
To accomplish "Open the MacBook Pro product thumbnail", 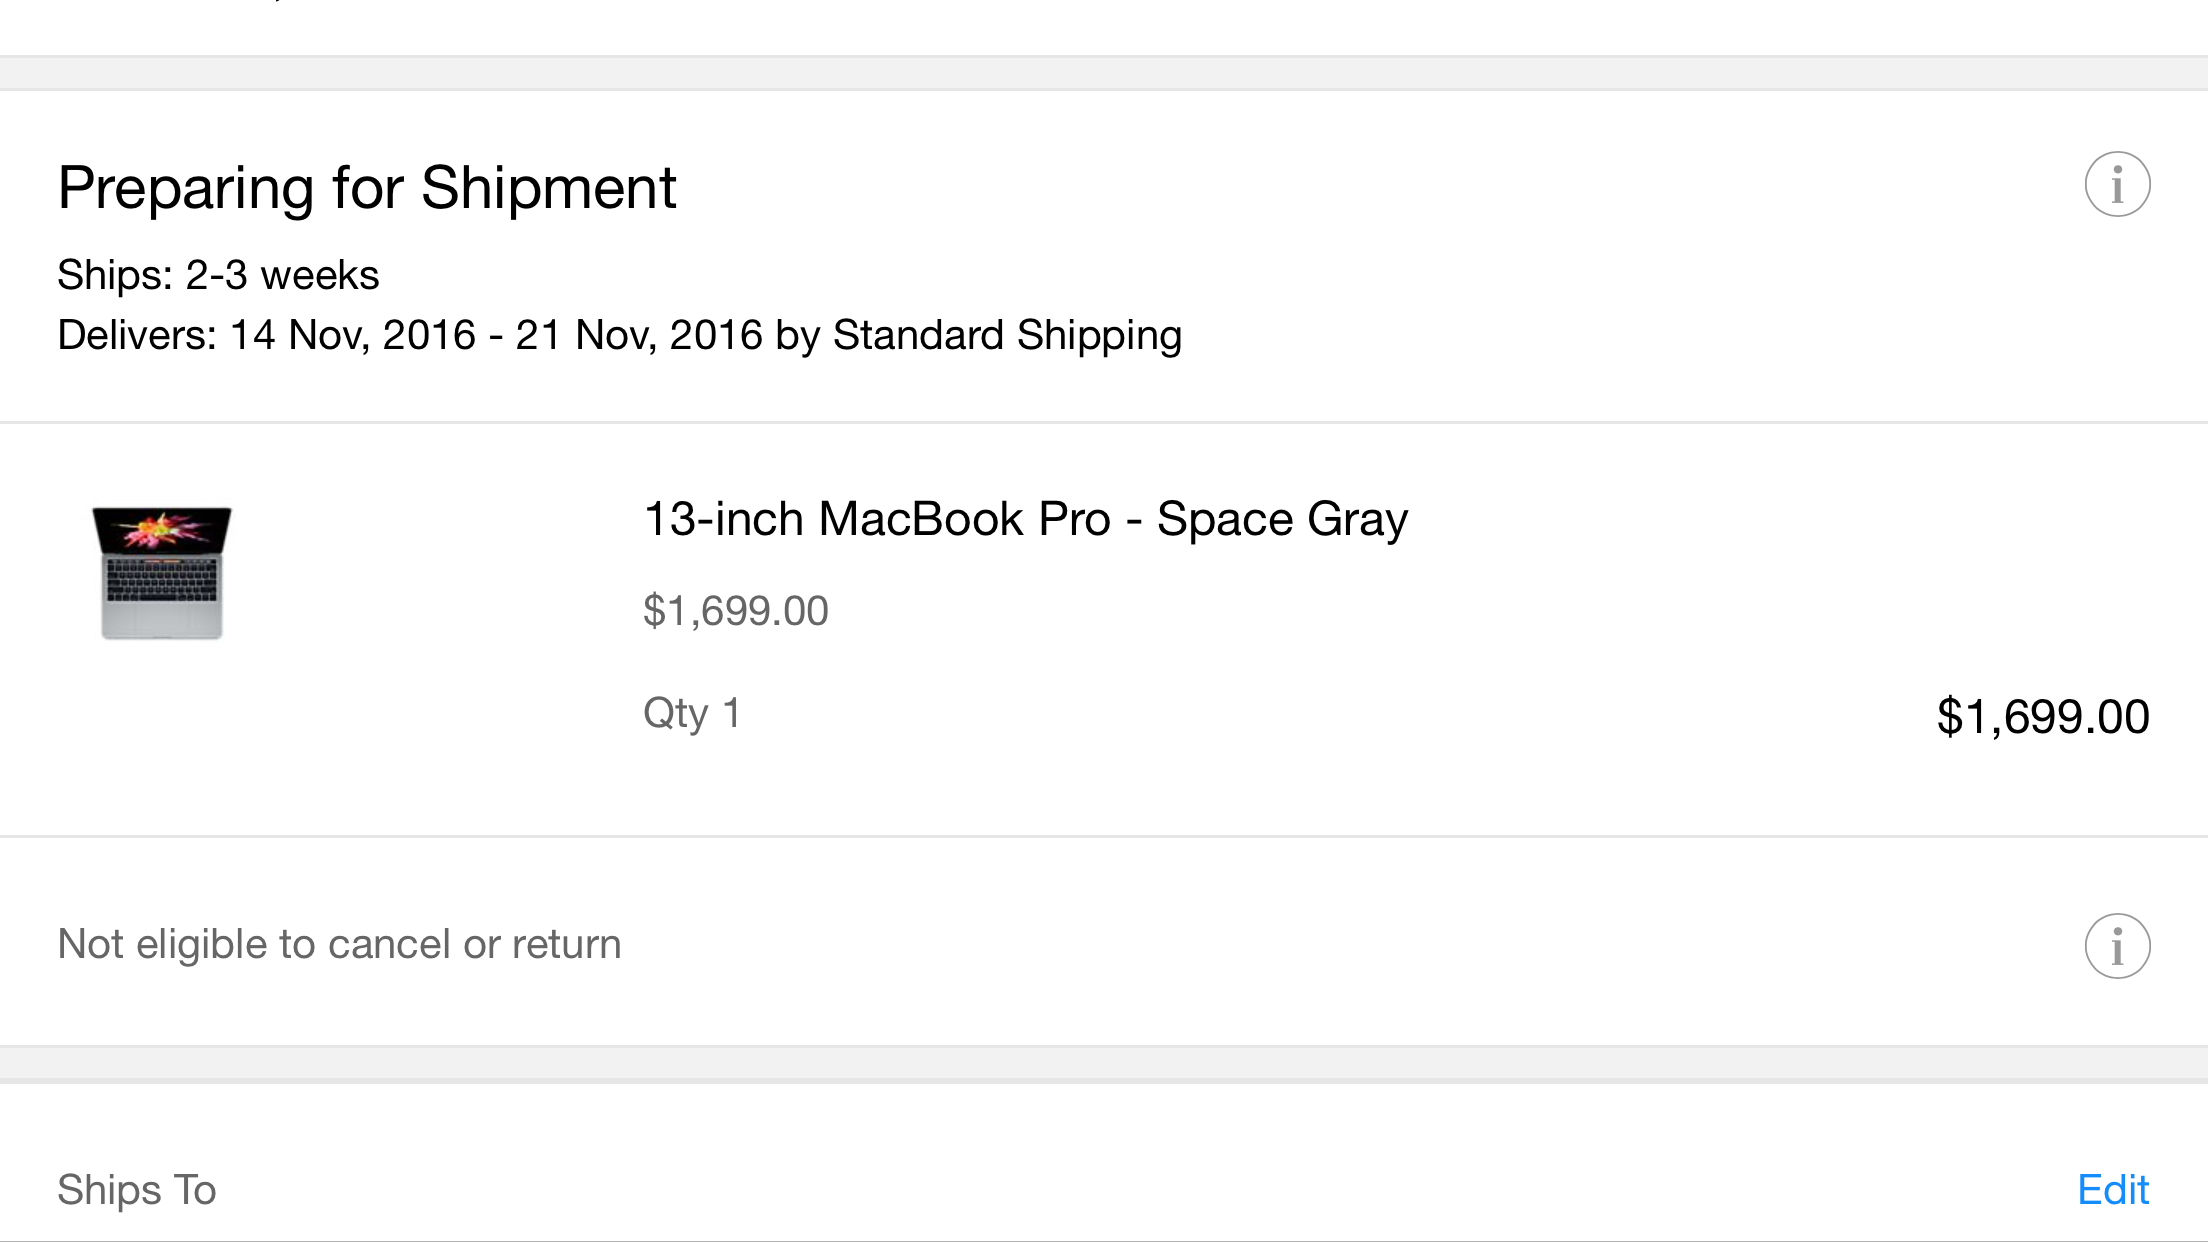I will tap(162, 573).
